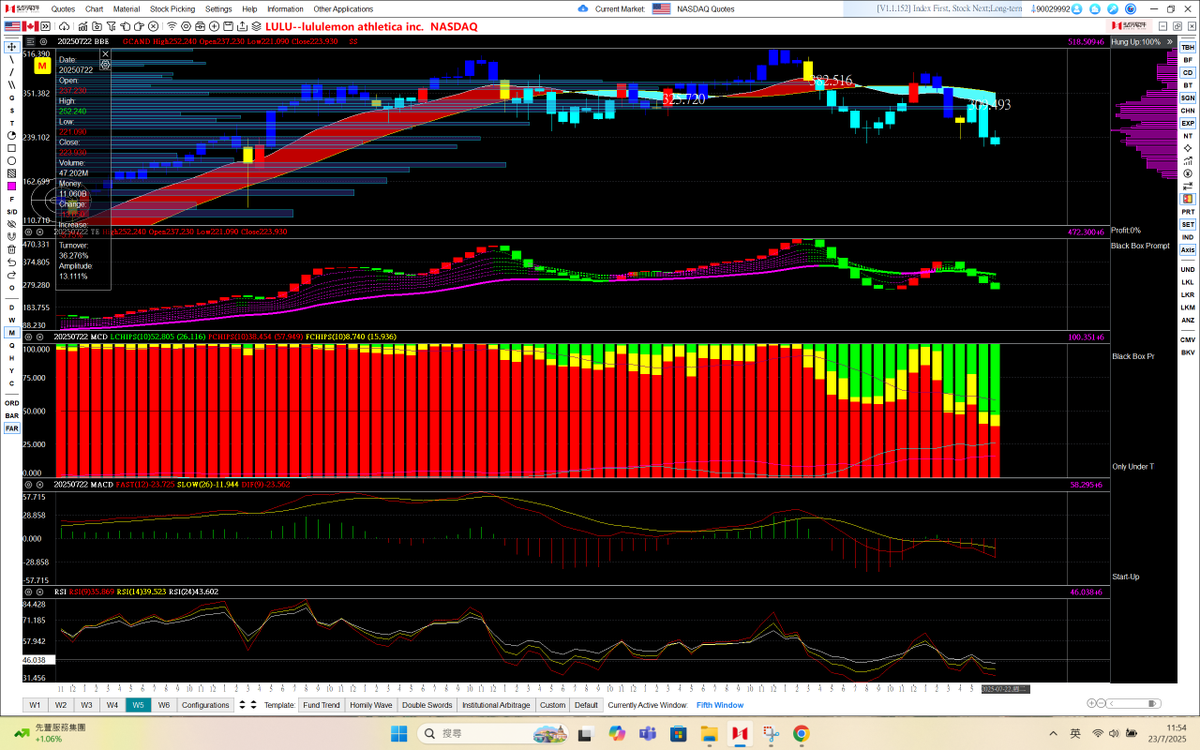Image resolution: width=1200 pixels, height=750 pixels.
Task: Expand the Hung Up panel double arrow
Action: pyautogui.click(x=1170, y=42)
